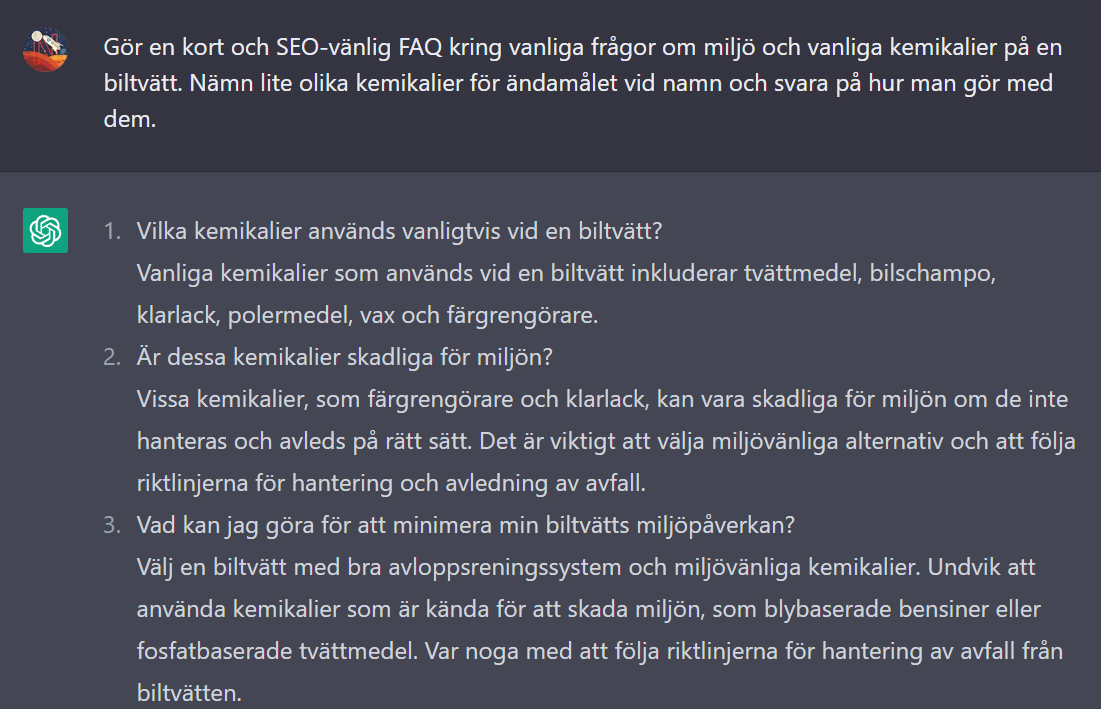Select the user prompt starting 'Gör en kort'
The width and height of the screenshot is (1101, 709).
(x=583, y=83)
